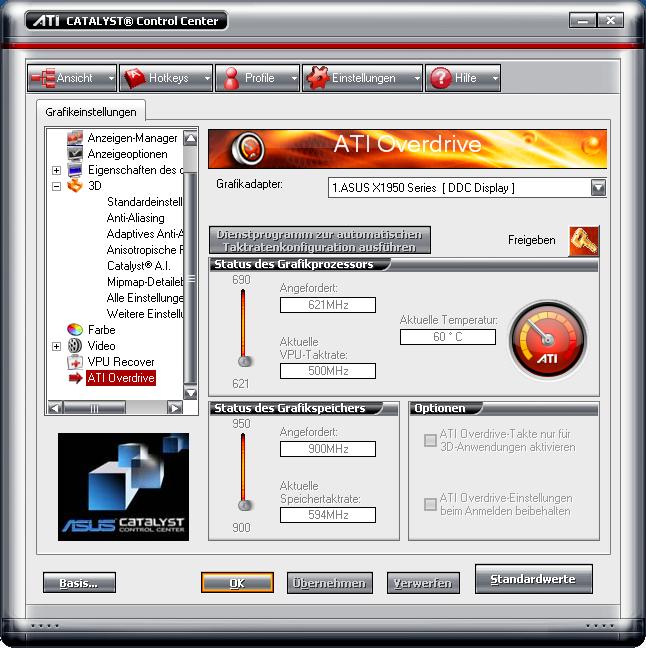Click the tree horizontal scrollbar left arrow
The height and width of the screenshot is (648, 646).
click(55, 408)
